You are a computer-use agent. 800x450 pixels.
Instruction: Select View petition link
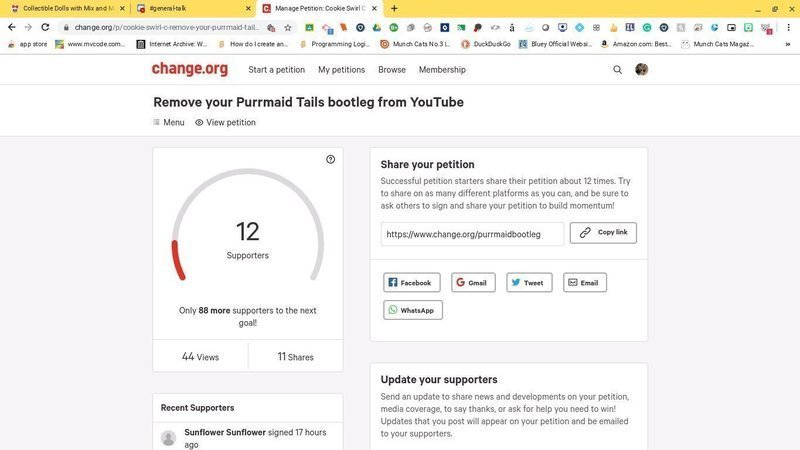coord(225,122)
